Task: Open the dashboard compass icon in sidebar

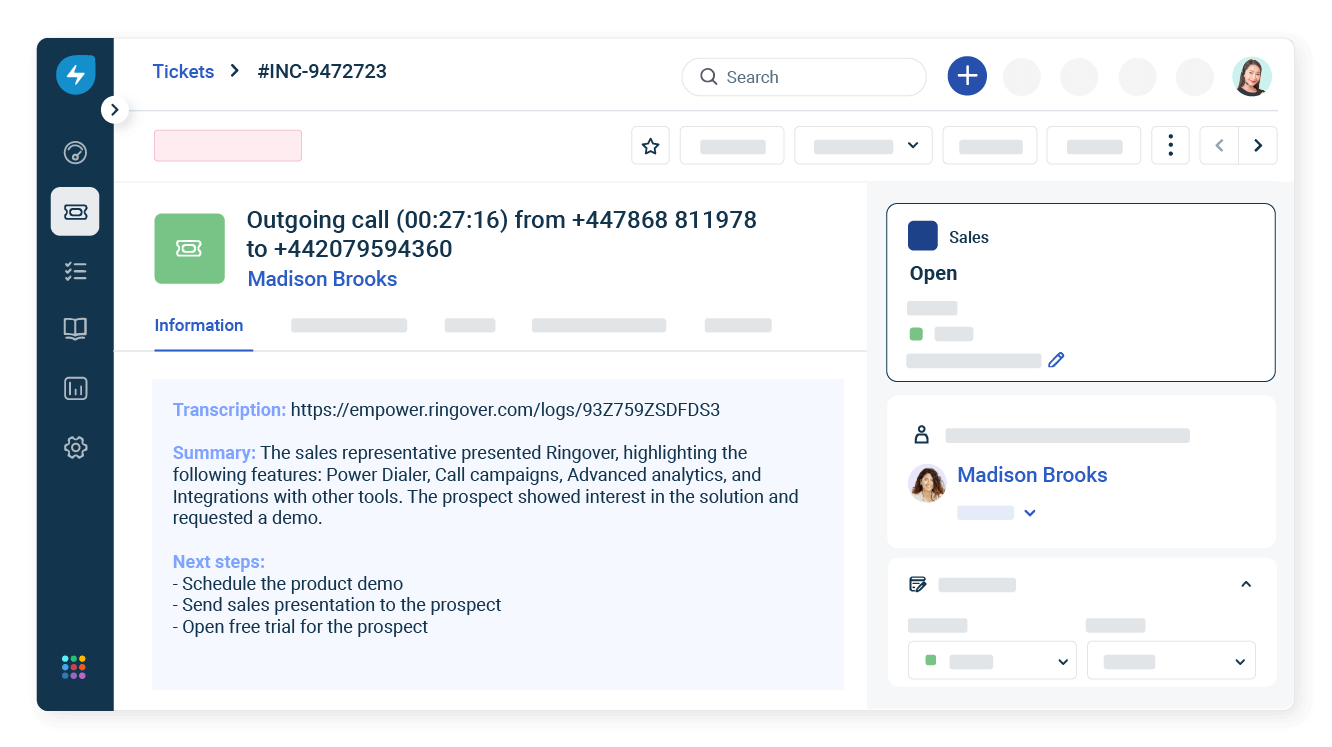Action: pyautogui.click(x=75, y=152)
